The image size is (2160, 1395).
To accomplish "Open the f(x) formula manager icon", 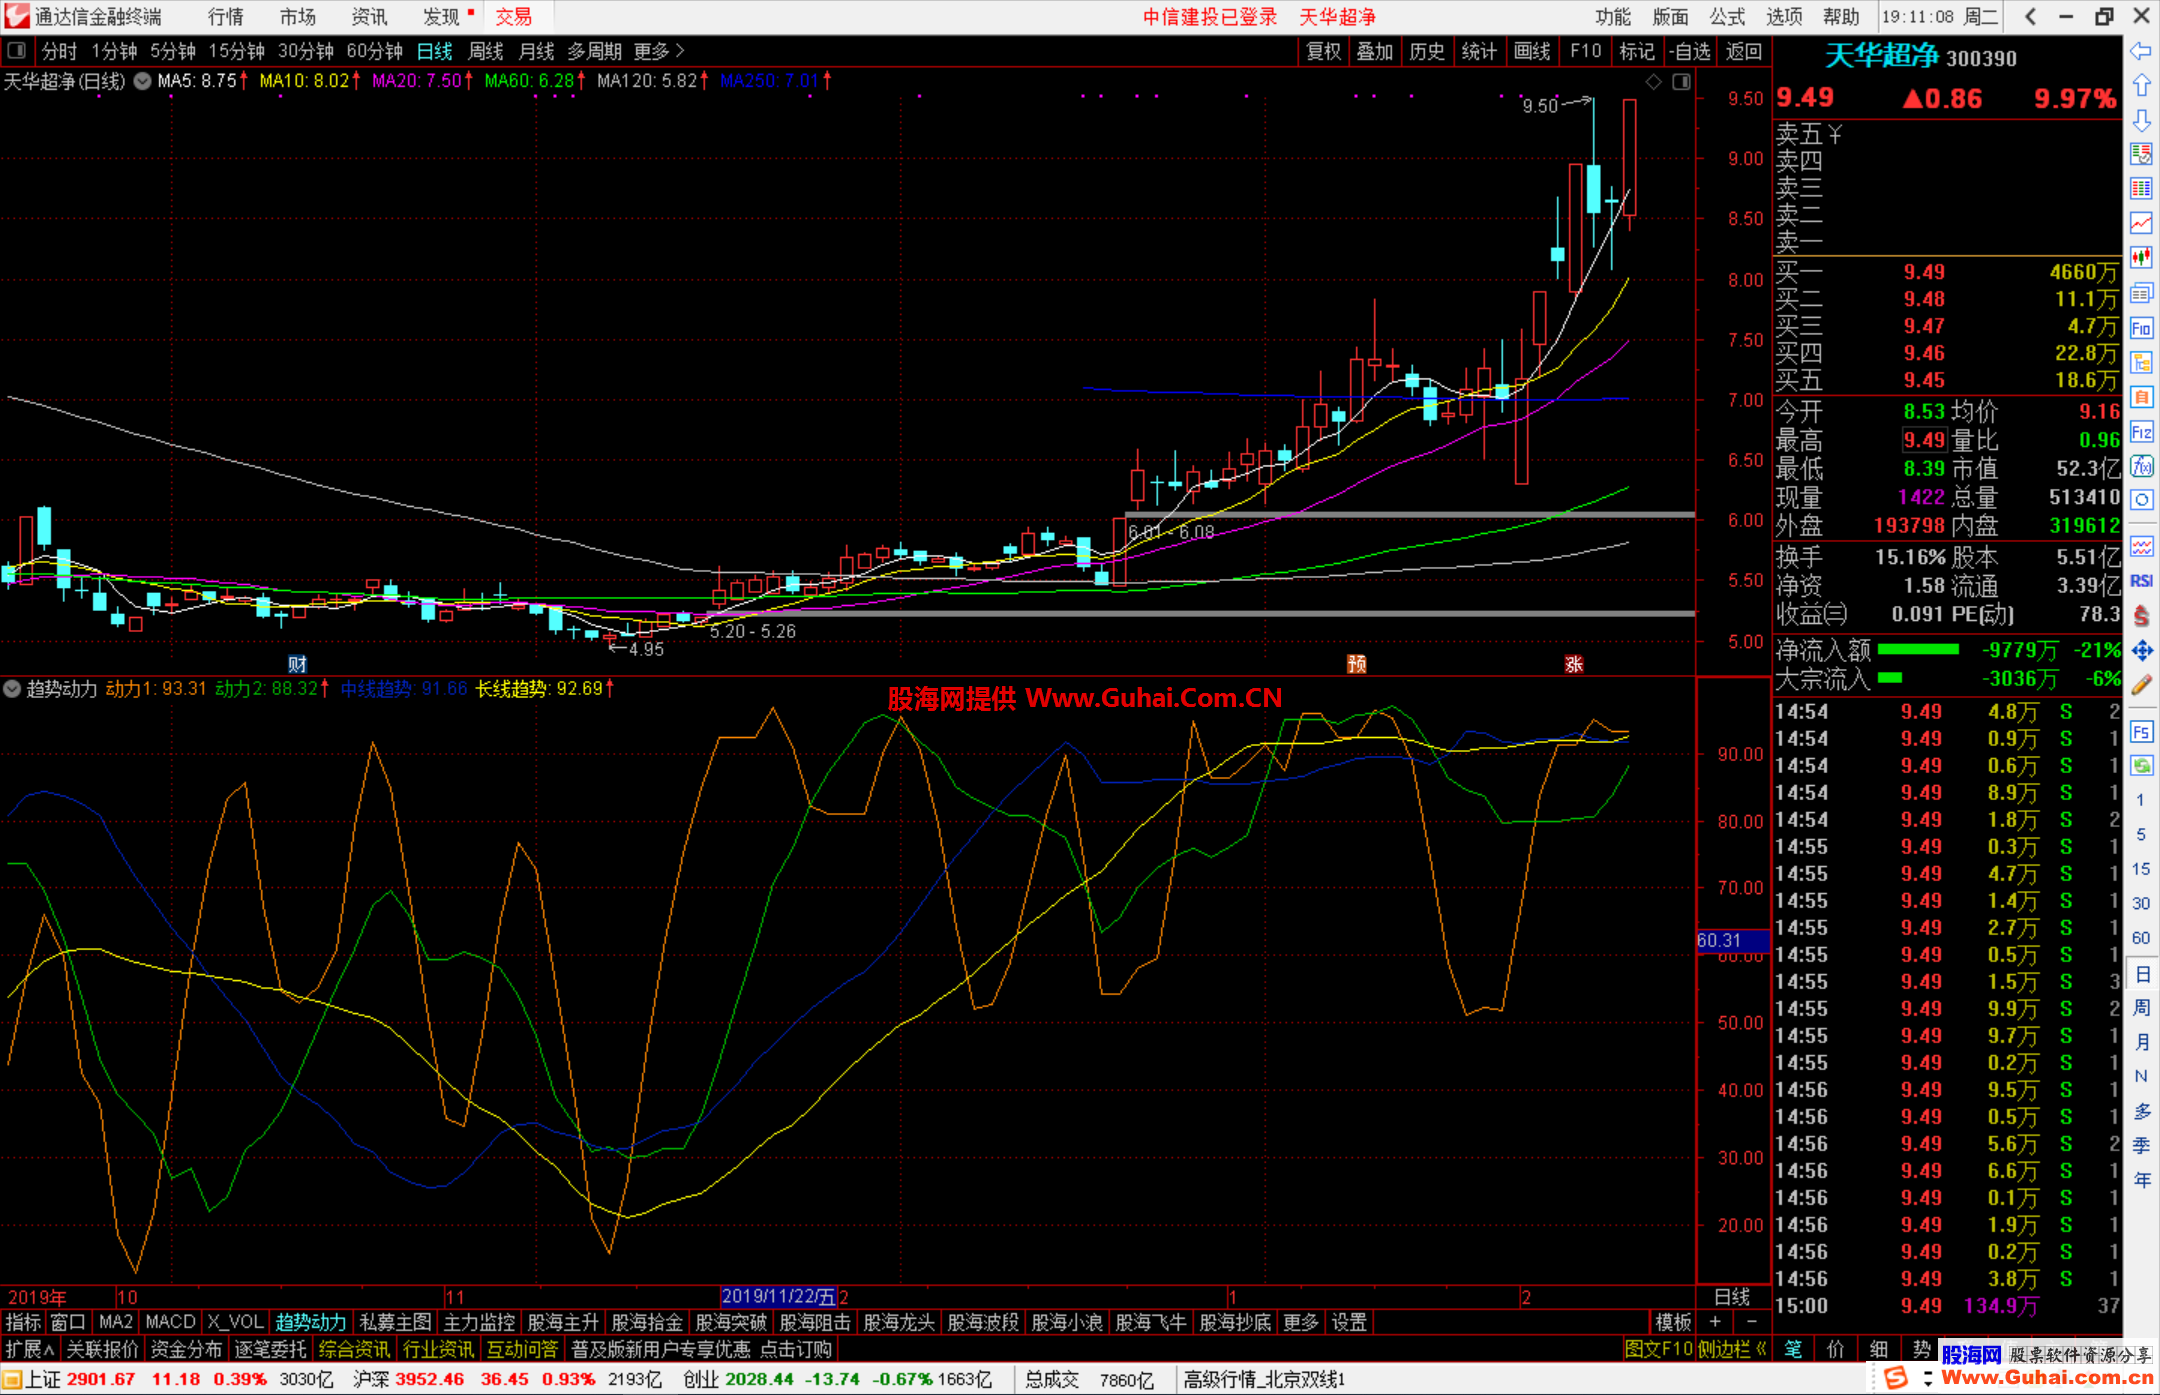I will tap(2141, 466).
